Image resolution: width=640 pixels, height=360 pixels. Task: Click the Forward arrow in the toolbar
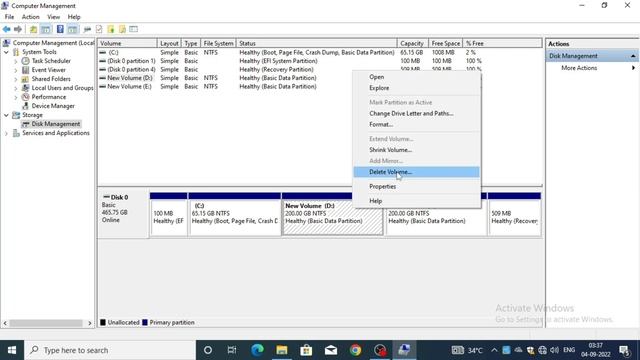(x=18, y=29)
